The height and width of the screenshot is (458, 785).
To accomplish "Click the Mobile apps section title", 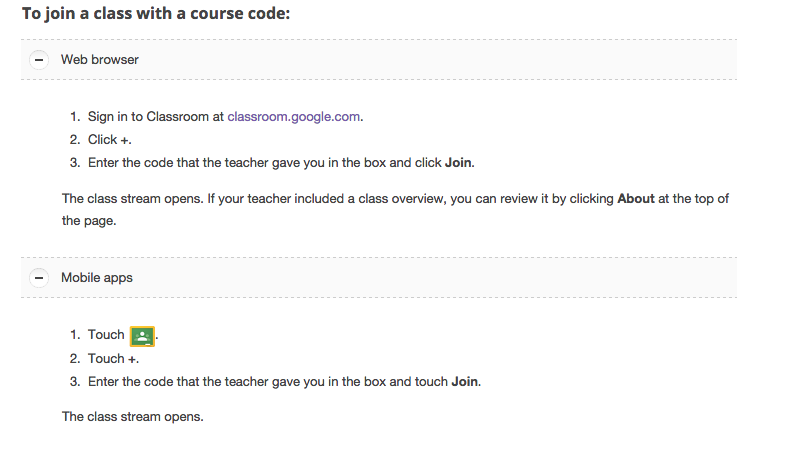I will pyautogui.click(x=97, y=278).
